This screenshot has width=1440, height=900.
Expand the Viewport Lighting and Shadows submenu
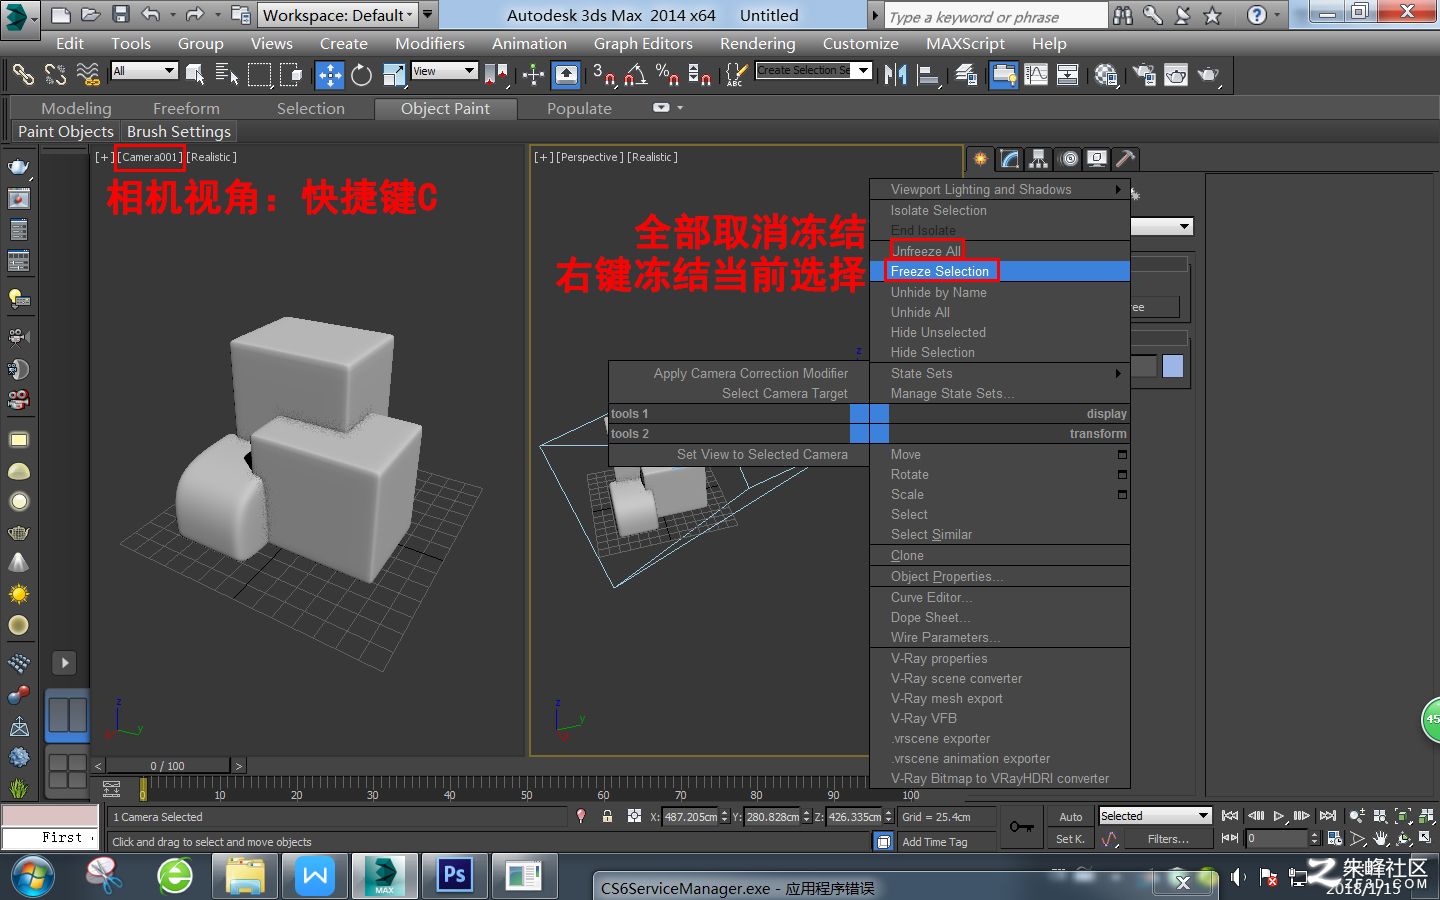pyautogui.click(x=1000, y=189)
